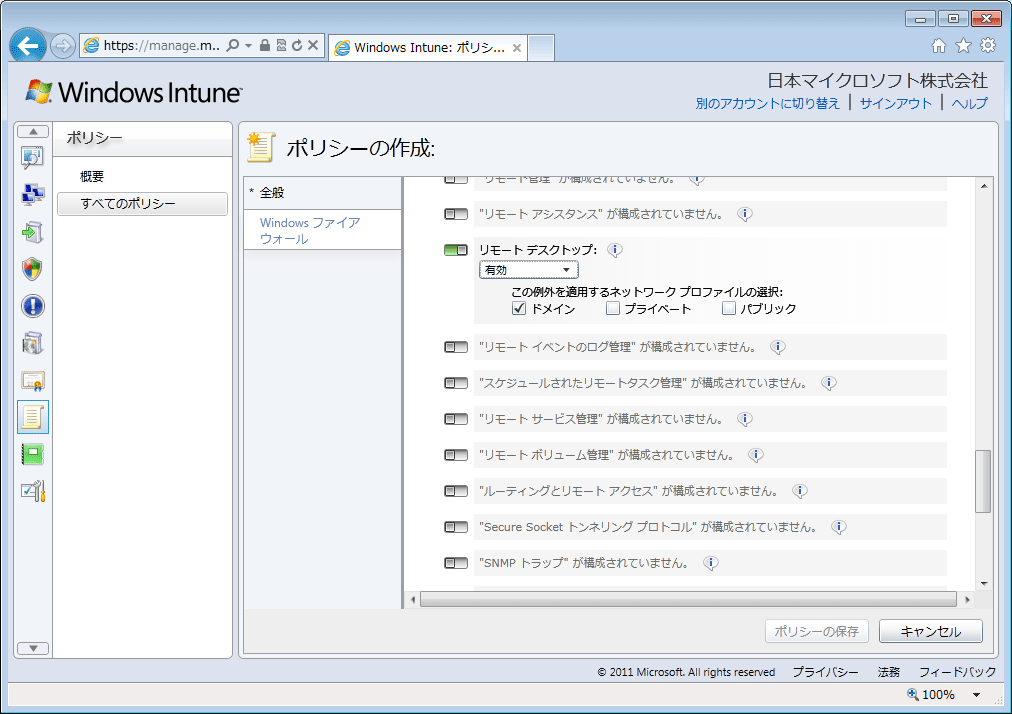Close the Windows Intune browser tab

click(x=517, y=48)
